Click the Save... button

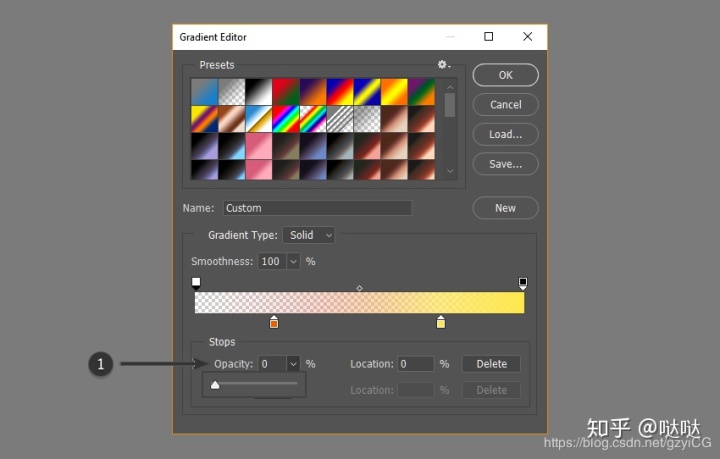tap(506, 164)
